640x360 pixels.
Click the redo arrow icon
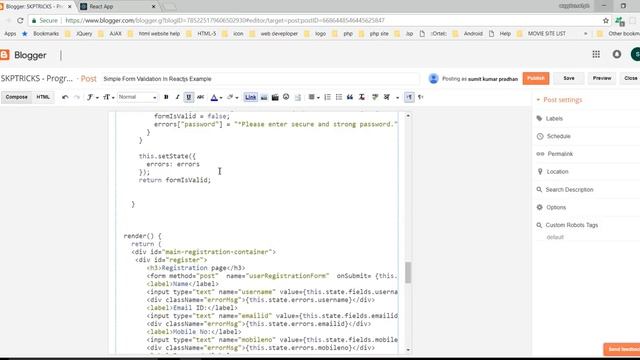click(77, 97)
